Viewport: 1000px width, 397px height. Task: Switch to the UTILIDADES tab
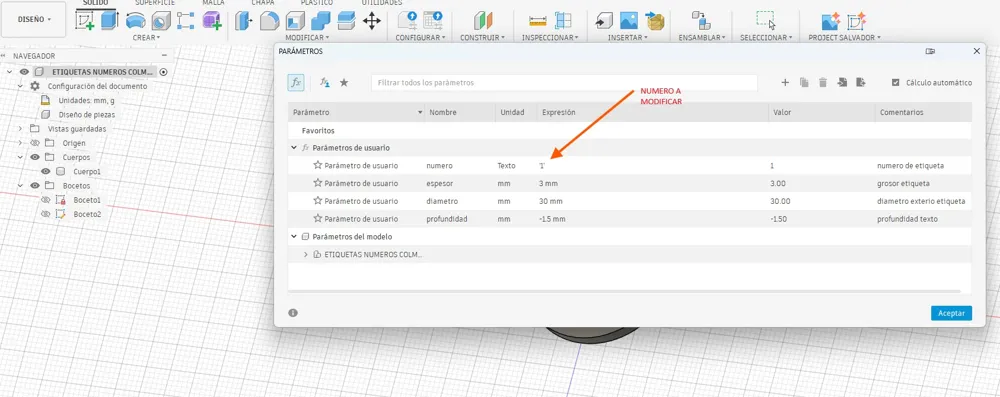(x=382, y=3)
